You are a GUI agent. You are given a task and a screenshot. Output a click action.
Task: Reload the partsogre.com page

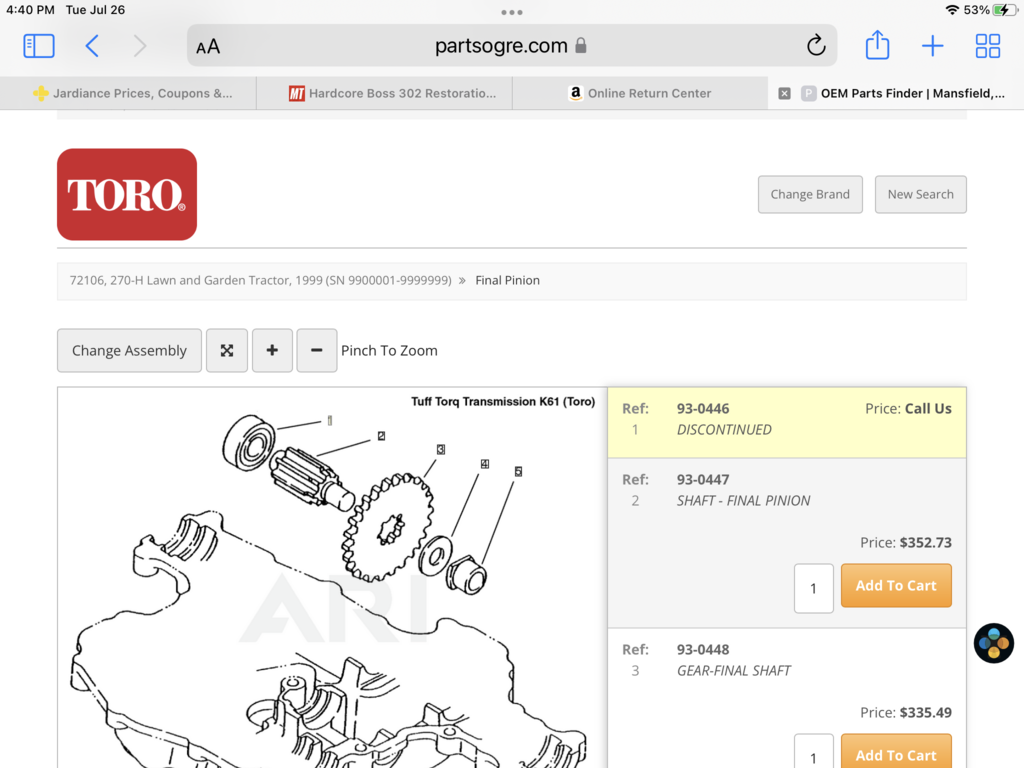point(816,46)
